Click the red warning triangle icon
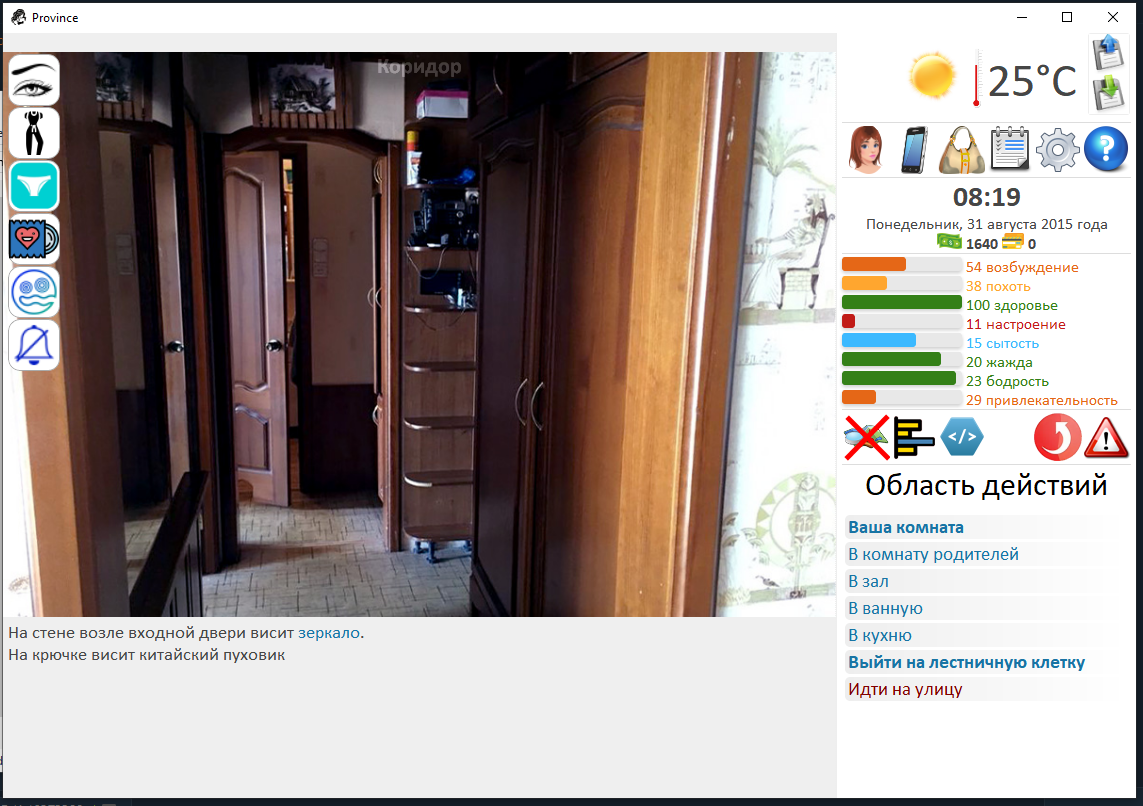Viewport: 1143px width, 806px height. coord(1107,437)
